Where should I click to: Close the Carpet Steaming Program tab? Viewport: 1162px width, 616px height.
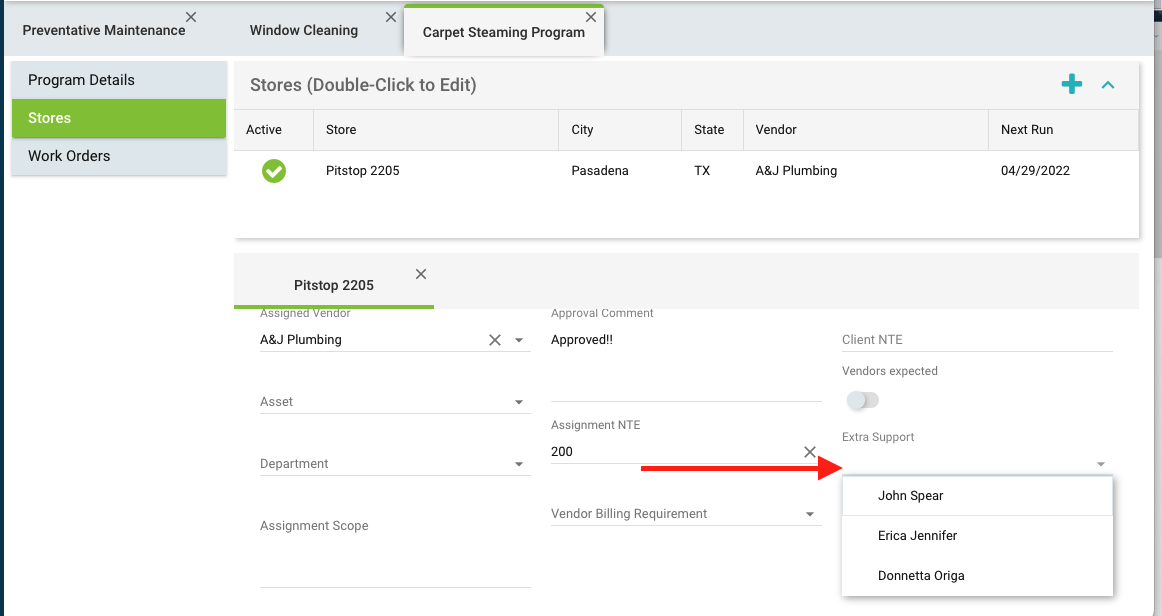pyautogui.click(x=591, y=17)
